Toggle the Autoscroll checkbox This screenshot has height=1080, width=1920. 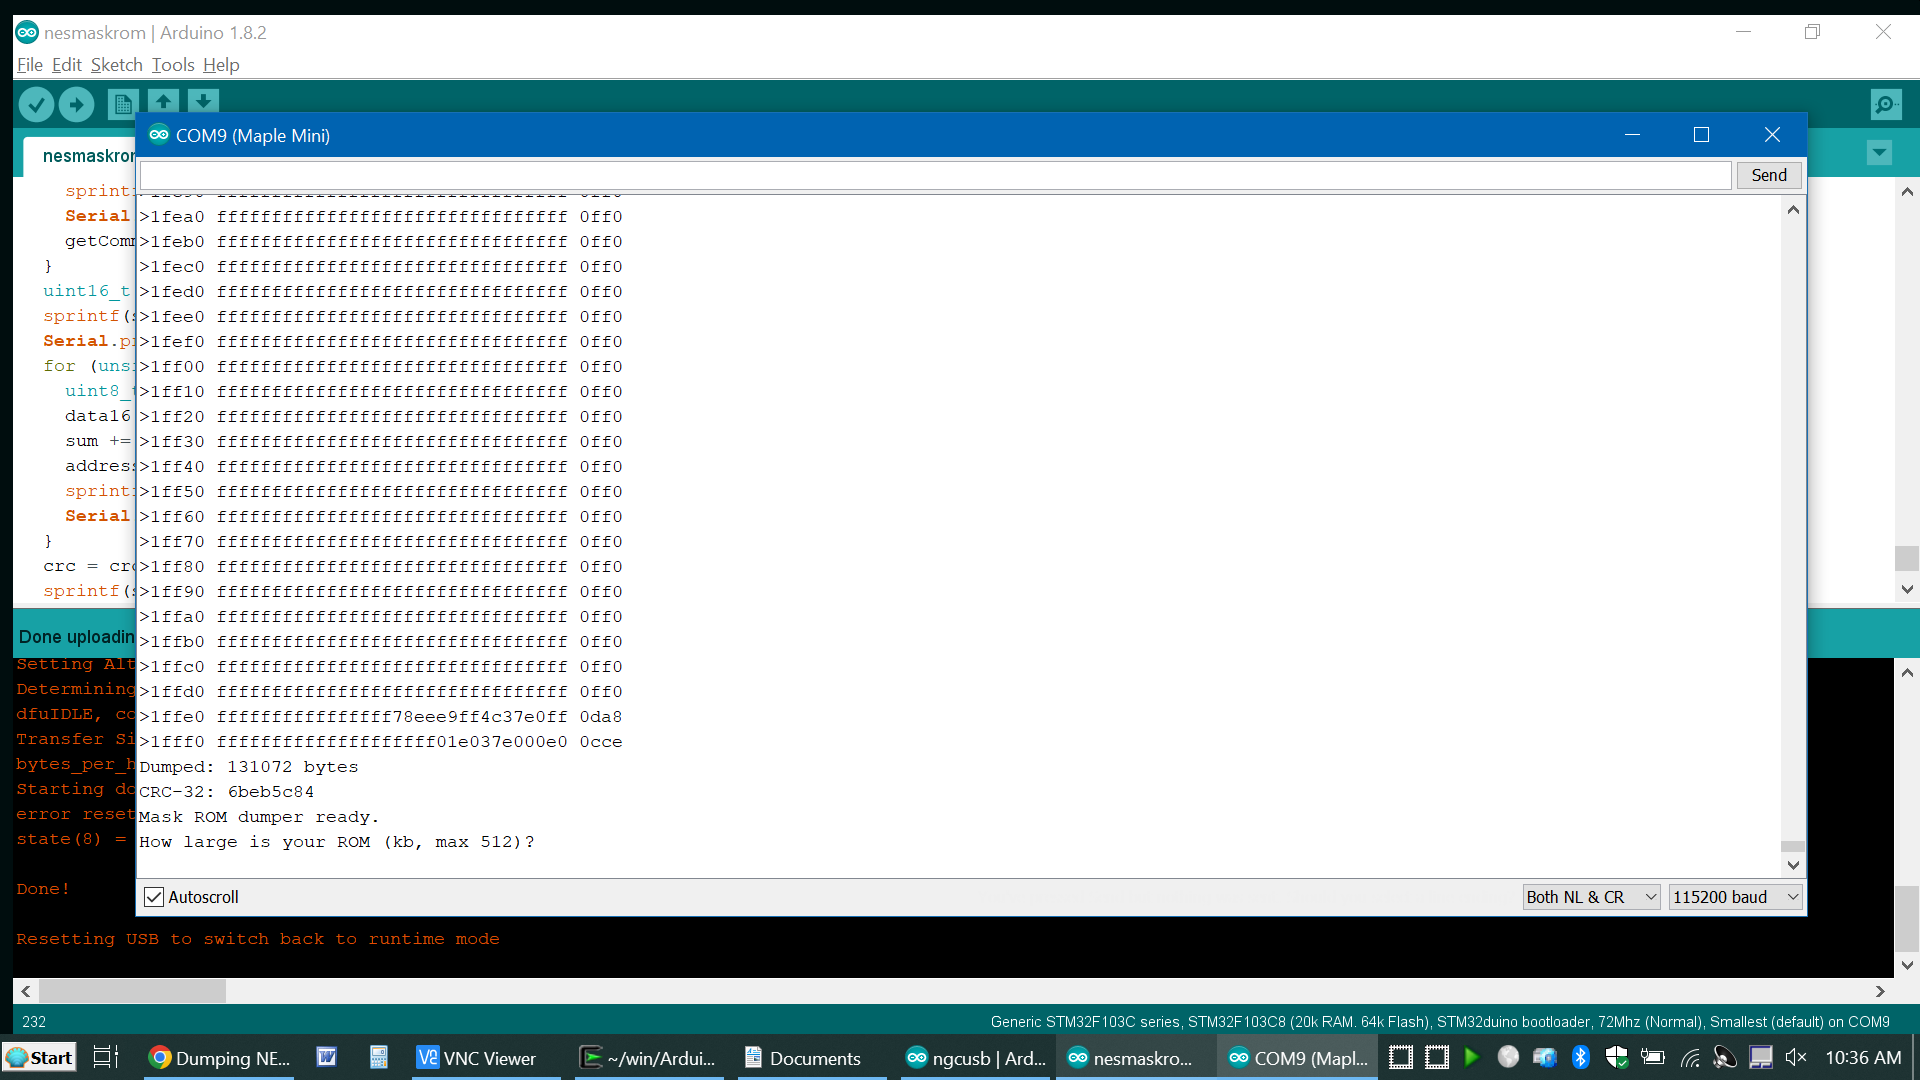154,897
